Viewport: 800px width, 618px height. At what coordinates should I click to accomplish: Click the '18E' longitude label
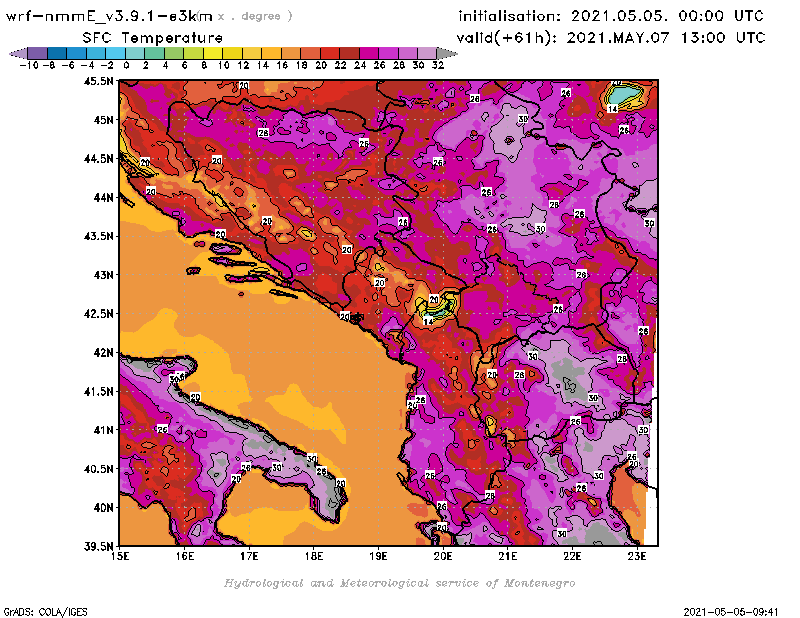314,556
